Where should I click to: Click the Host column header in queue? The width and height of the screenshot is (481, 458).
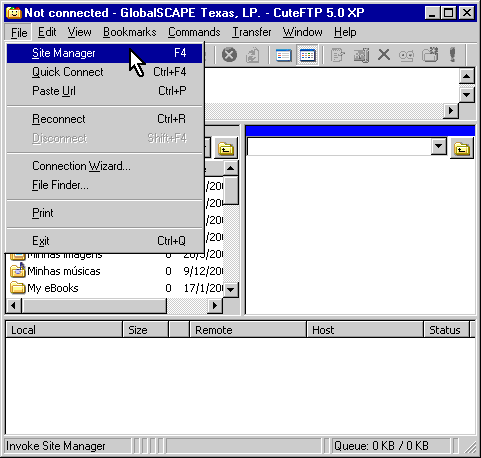(x=365, y=330)
